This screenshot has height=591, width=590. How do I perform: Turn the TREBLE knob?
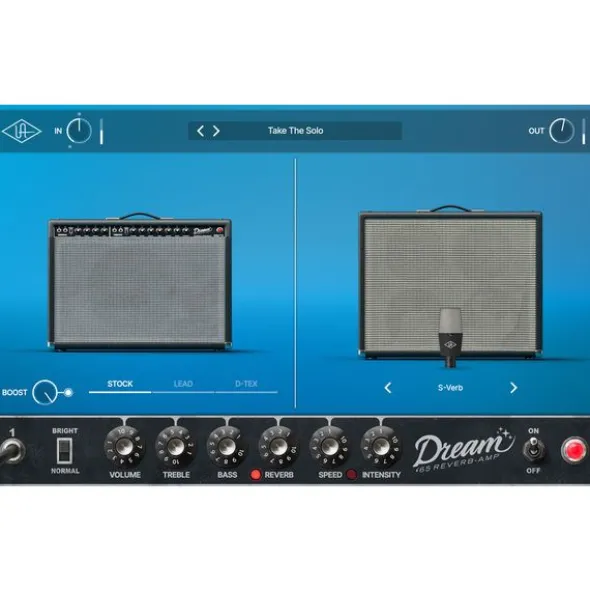point(176,447)
